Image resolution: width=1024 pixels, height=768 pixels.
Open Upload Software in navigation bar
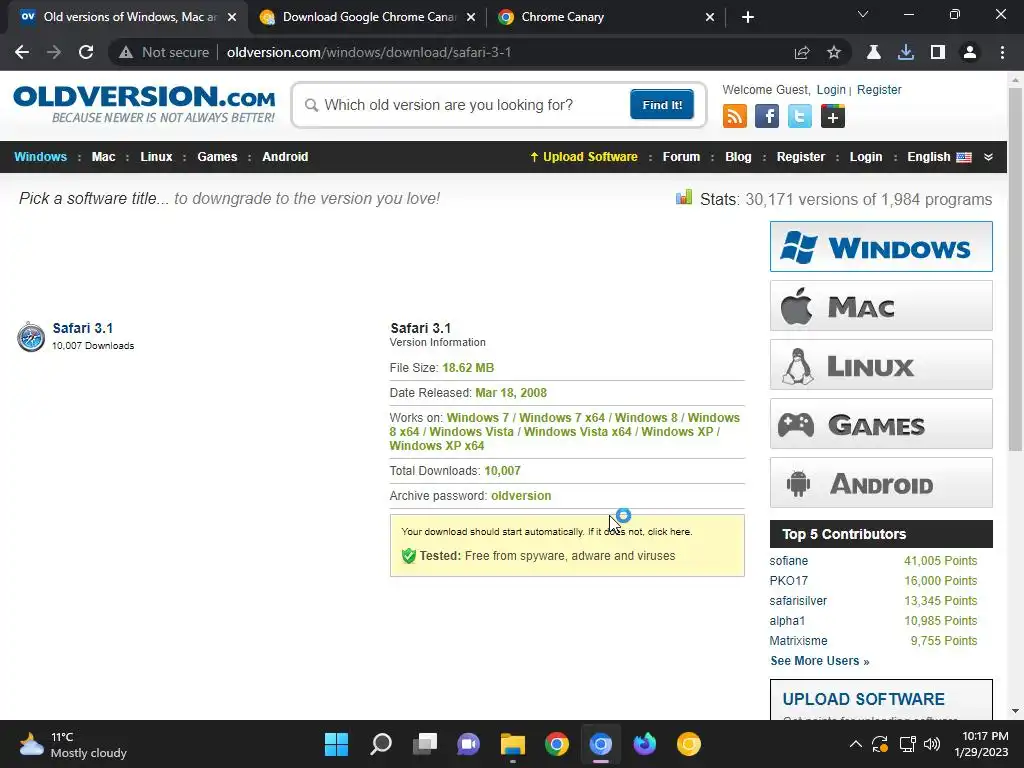pos(583,157)
